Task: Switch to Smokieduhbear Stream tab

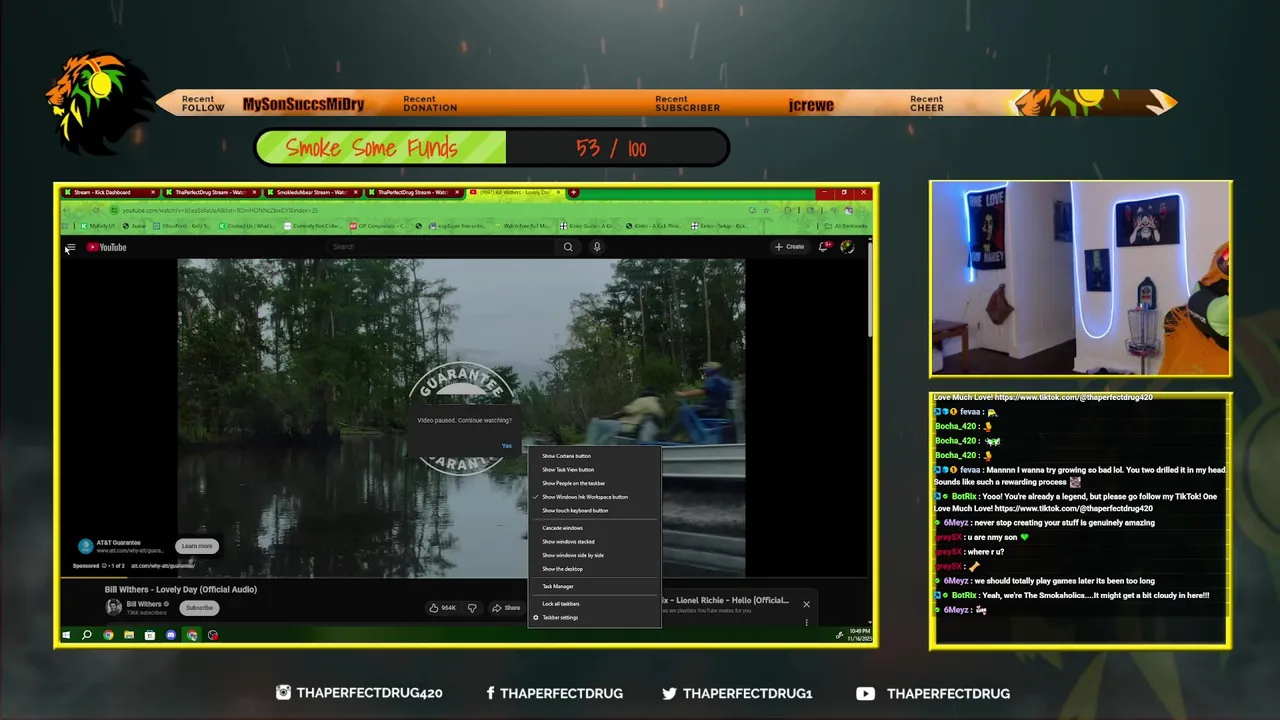Action: (x=312, y=192)
